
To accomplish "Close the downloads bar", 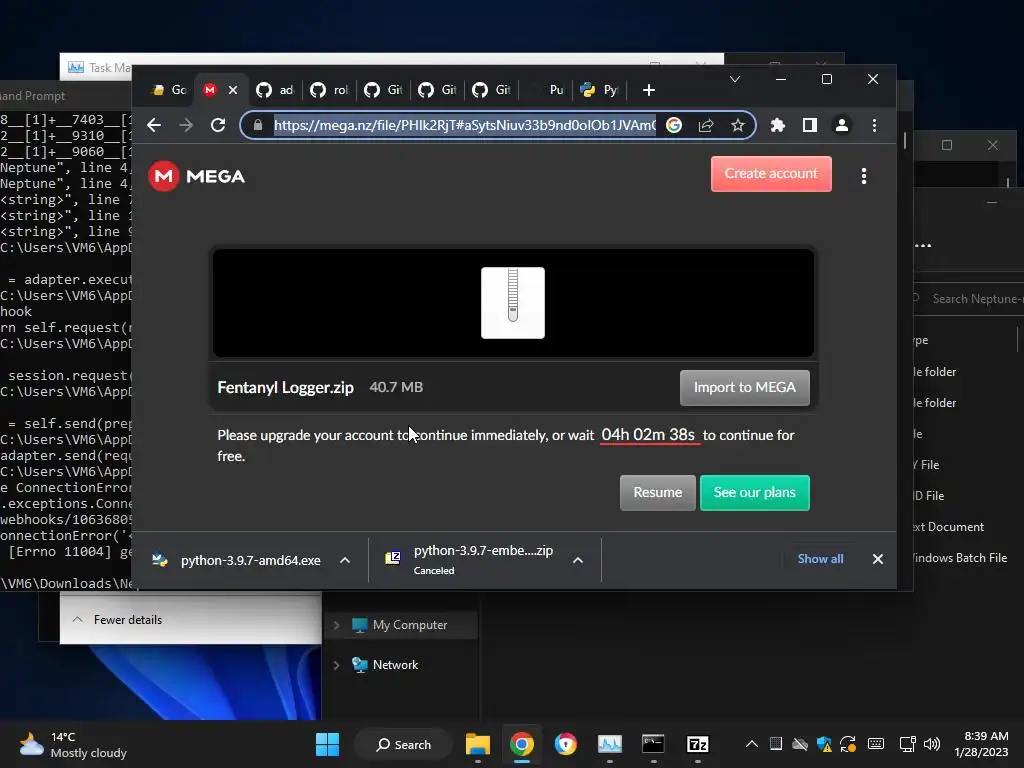I will click(878, 559).
